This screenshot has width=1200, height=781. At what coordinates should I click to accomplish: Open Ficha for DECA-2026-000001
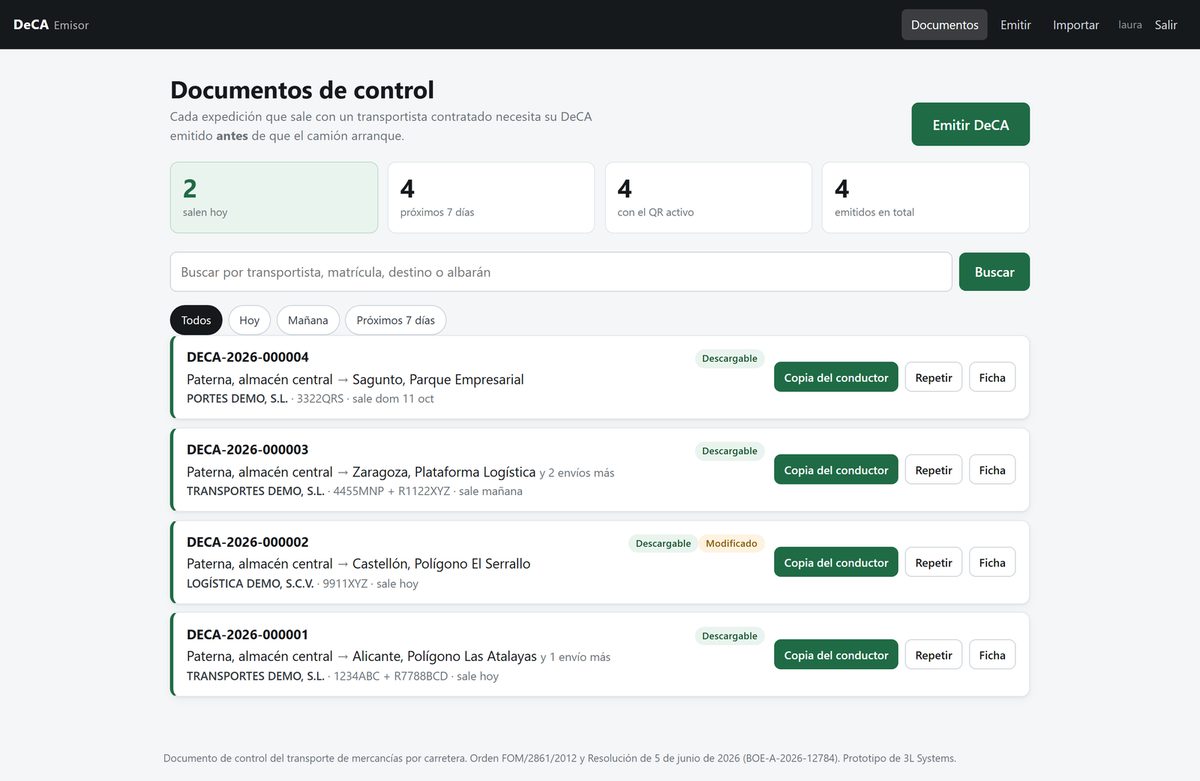click(x=992, y=655)
